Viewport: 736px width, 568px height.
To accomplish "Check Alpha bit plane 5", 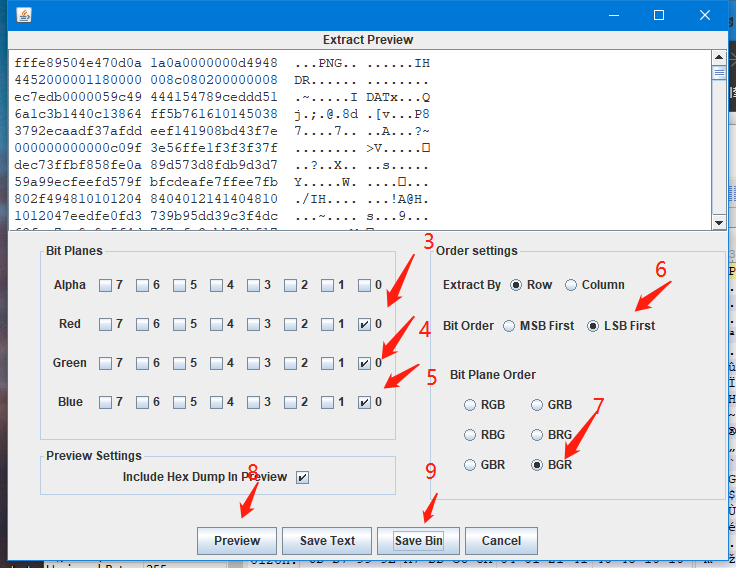I will coord(179,285).
